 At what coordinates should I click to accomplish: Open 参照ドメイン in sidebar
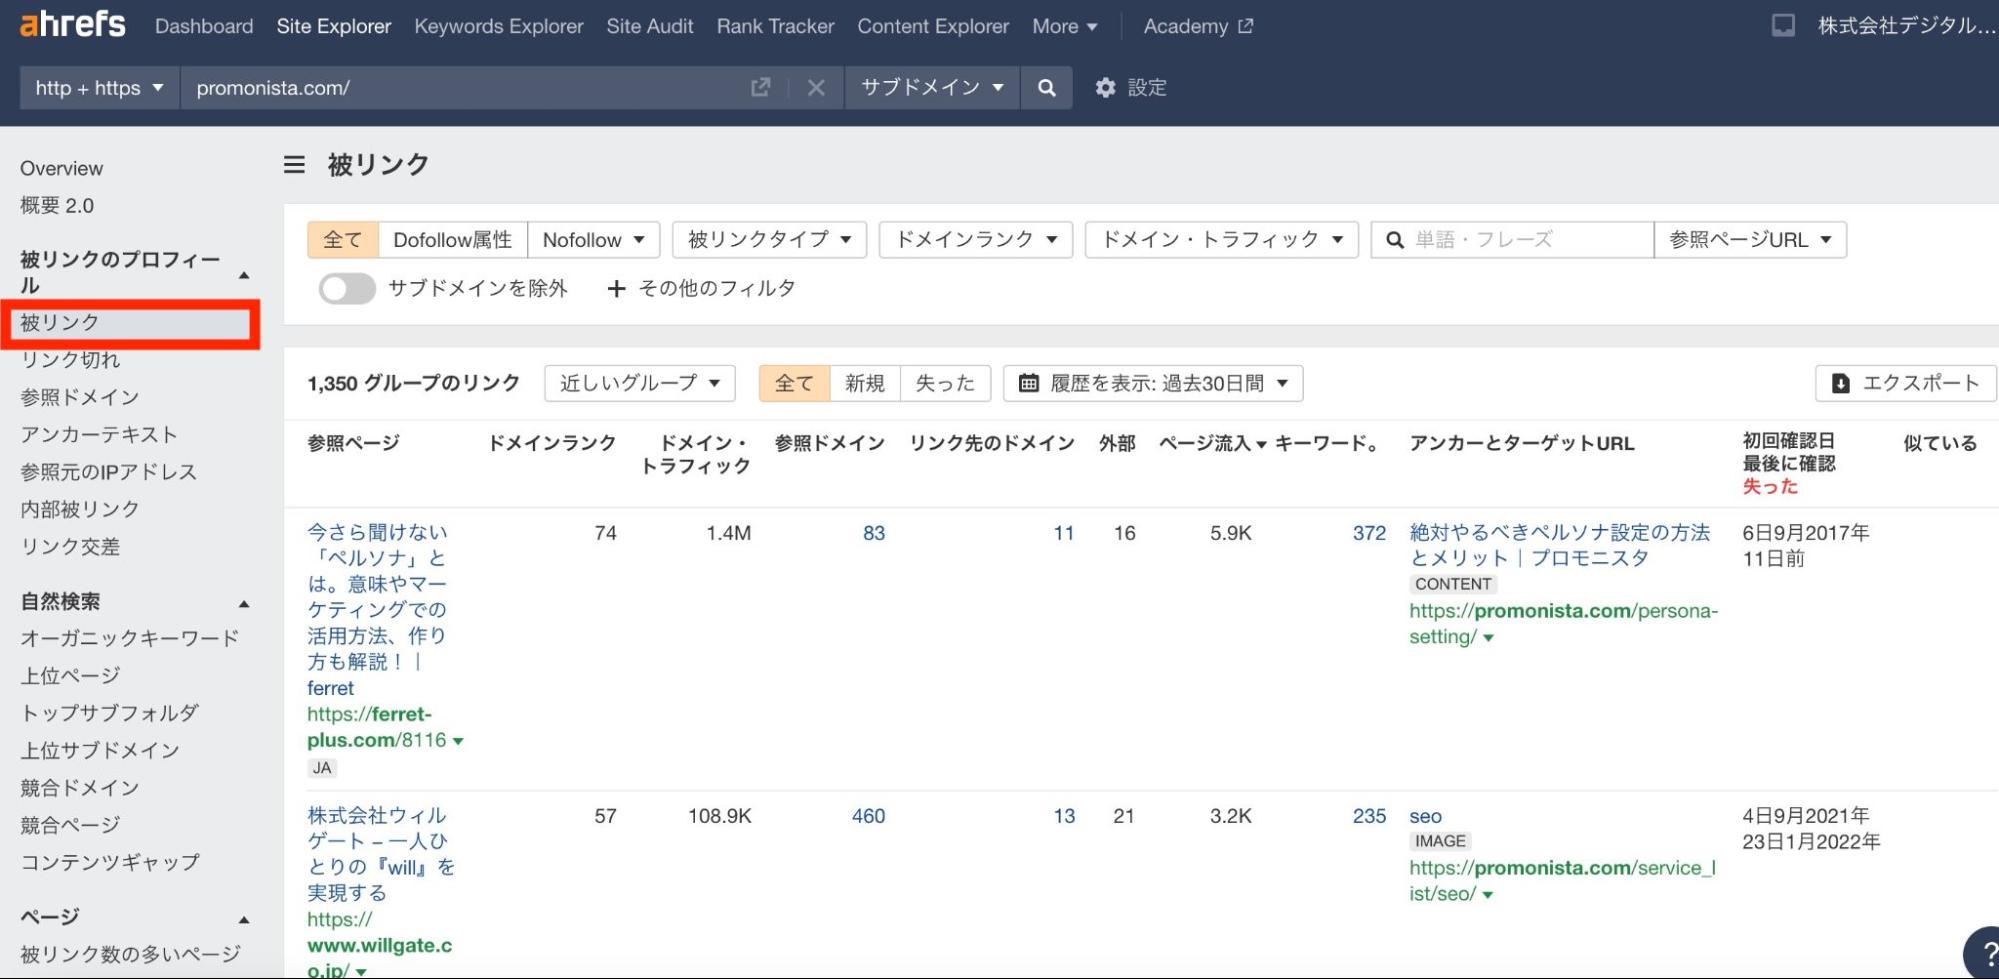click(80, 397)
